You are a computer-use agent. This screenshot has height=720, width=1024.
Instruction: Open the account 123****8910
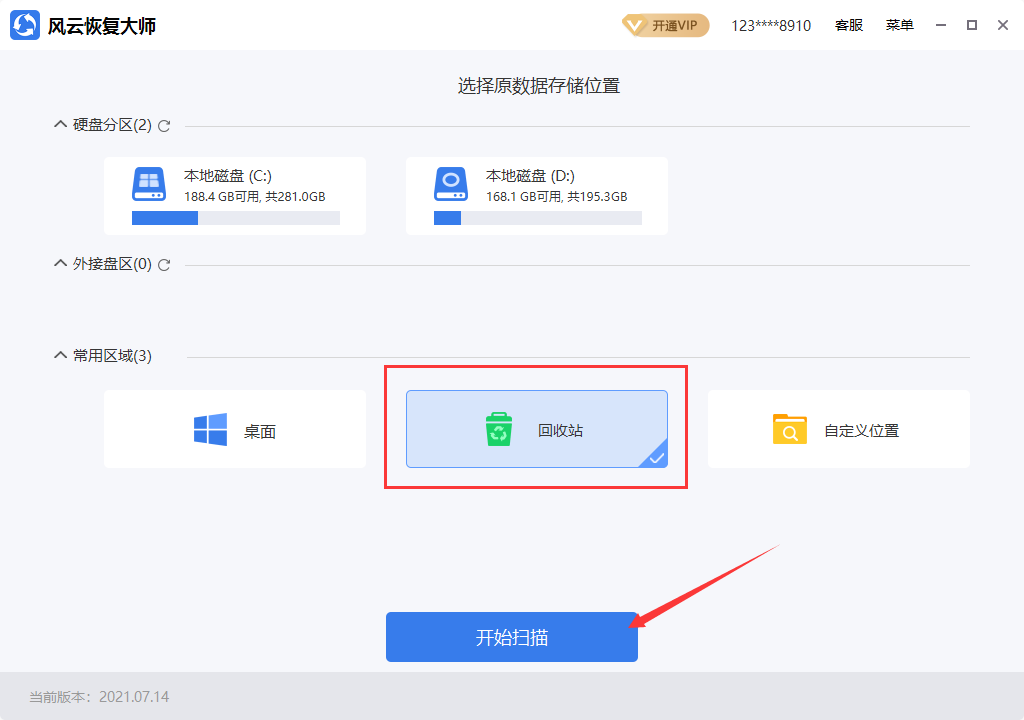coord(771,25)
